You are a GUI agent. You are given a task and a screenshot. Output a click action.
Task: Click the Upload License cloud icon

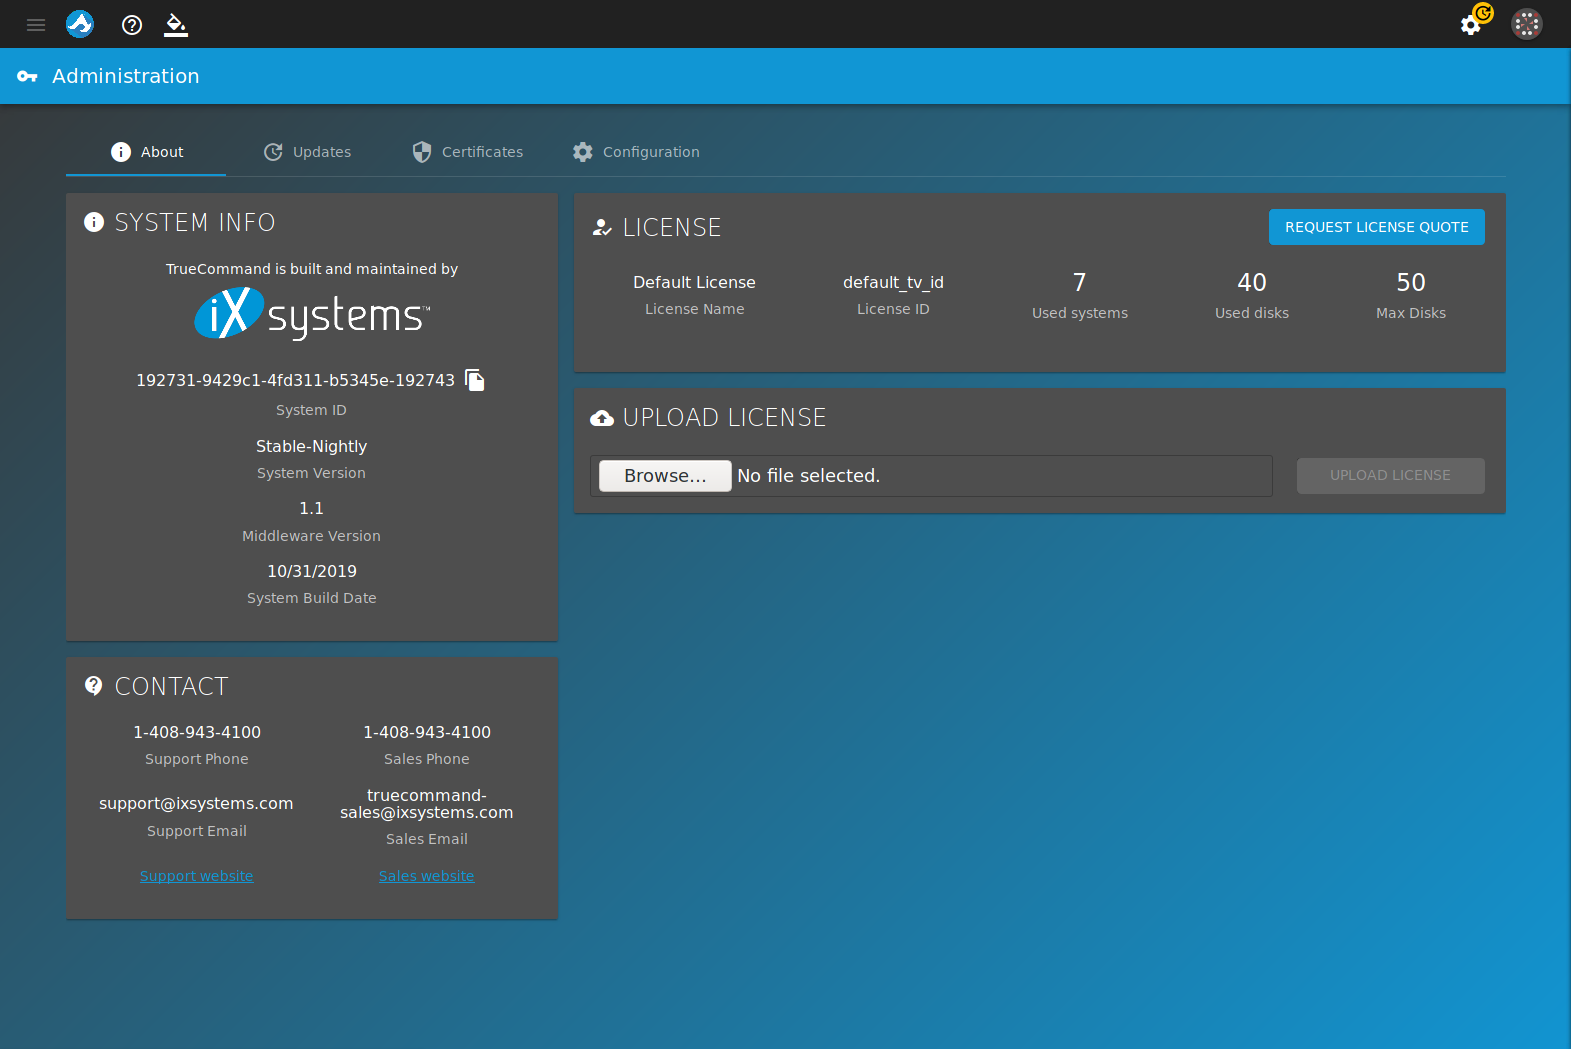(x=602, y=418)
